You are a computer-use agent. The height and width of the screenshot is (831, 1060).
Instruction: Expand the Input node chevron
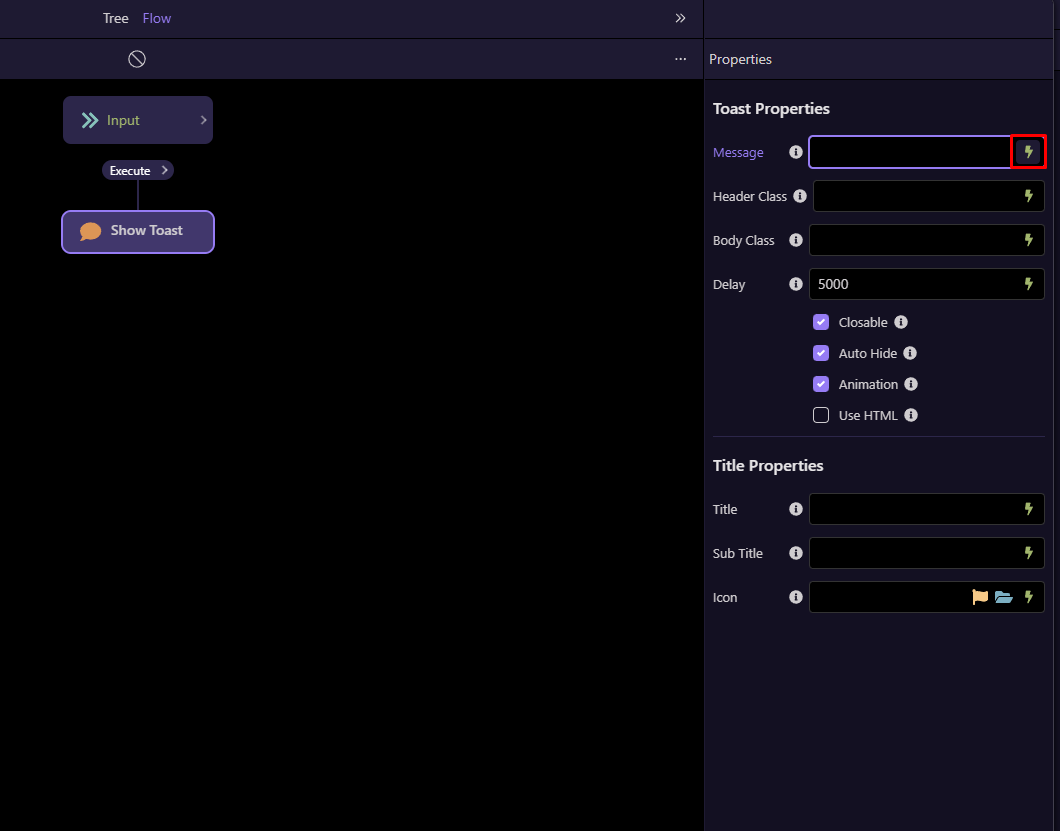point(203,120)
